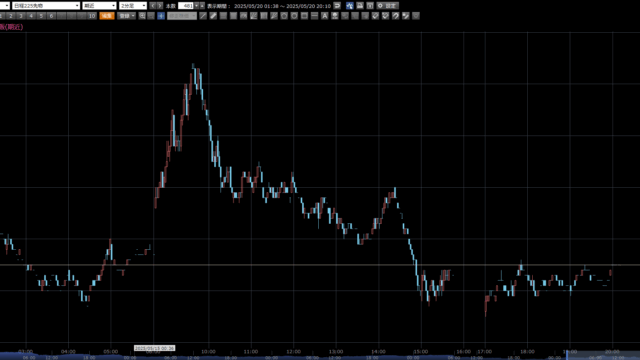Click the print icon in the top toolbar
This screenshot has width=640, height=360.
[360, 6]
